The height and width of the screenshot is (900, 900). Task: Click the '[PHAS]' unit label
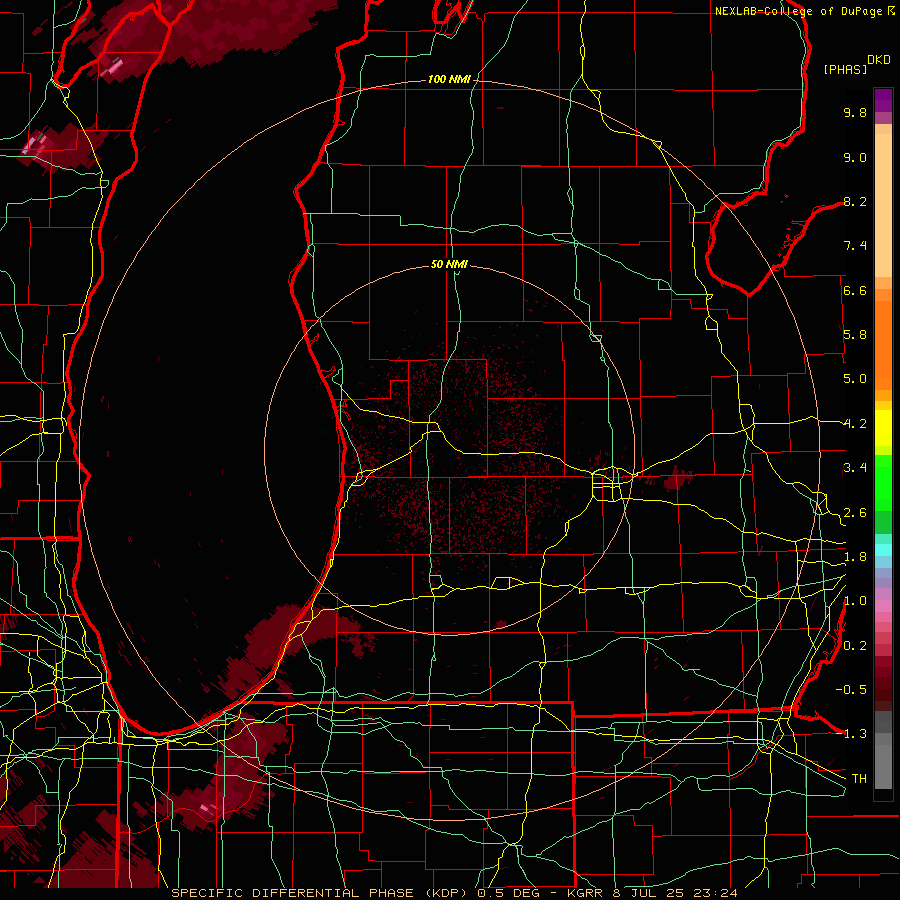click(x=845, y=69)
